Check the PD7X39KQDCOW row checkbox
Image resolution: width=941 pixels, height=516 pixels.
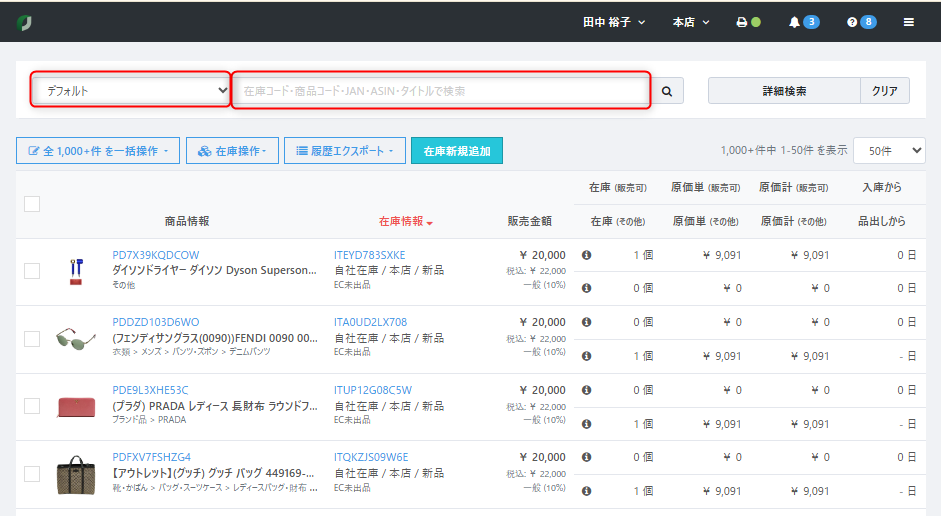point(32,271)
